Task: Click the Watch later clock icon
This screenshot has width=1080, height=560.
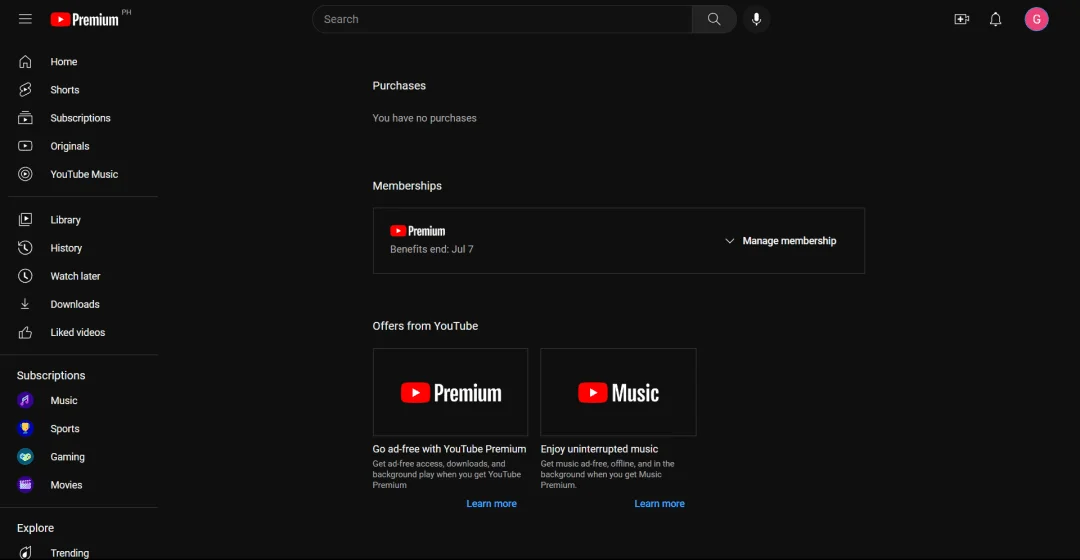Action: [x=25, y=276]
